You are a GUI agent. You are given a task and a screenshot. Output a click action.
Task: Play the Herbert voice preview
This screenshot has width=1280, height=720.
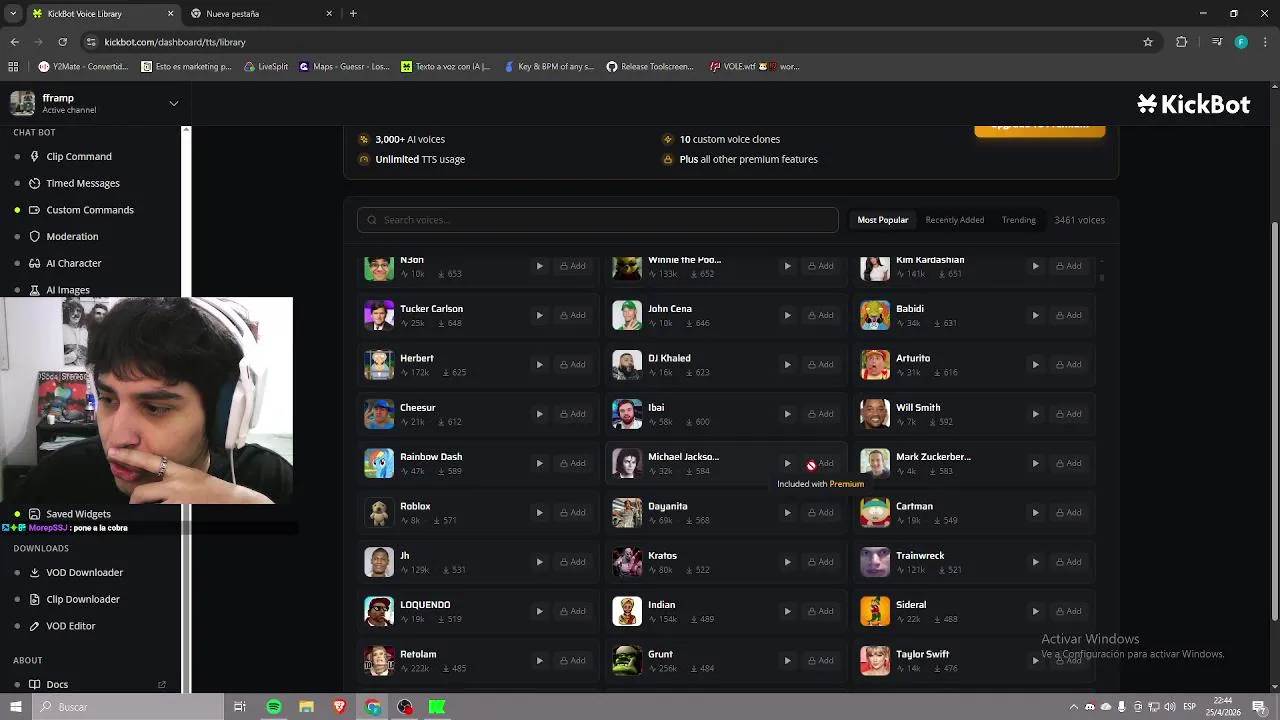tap(539, 364)
